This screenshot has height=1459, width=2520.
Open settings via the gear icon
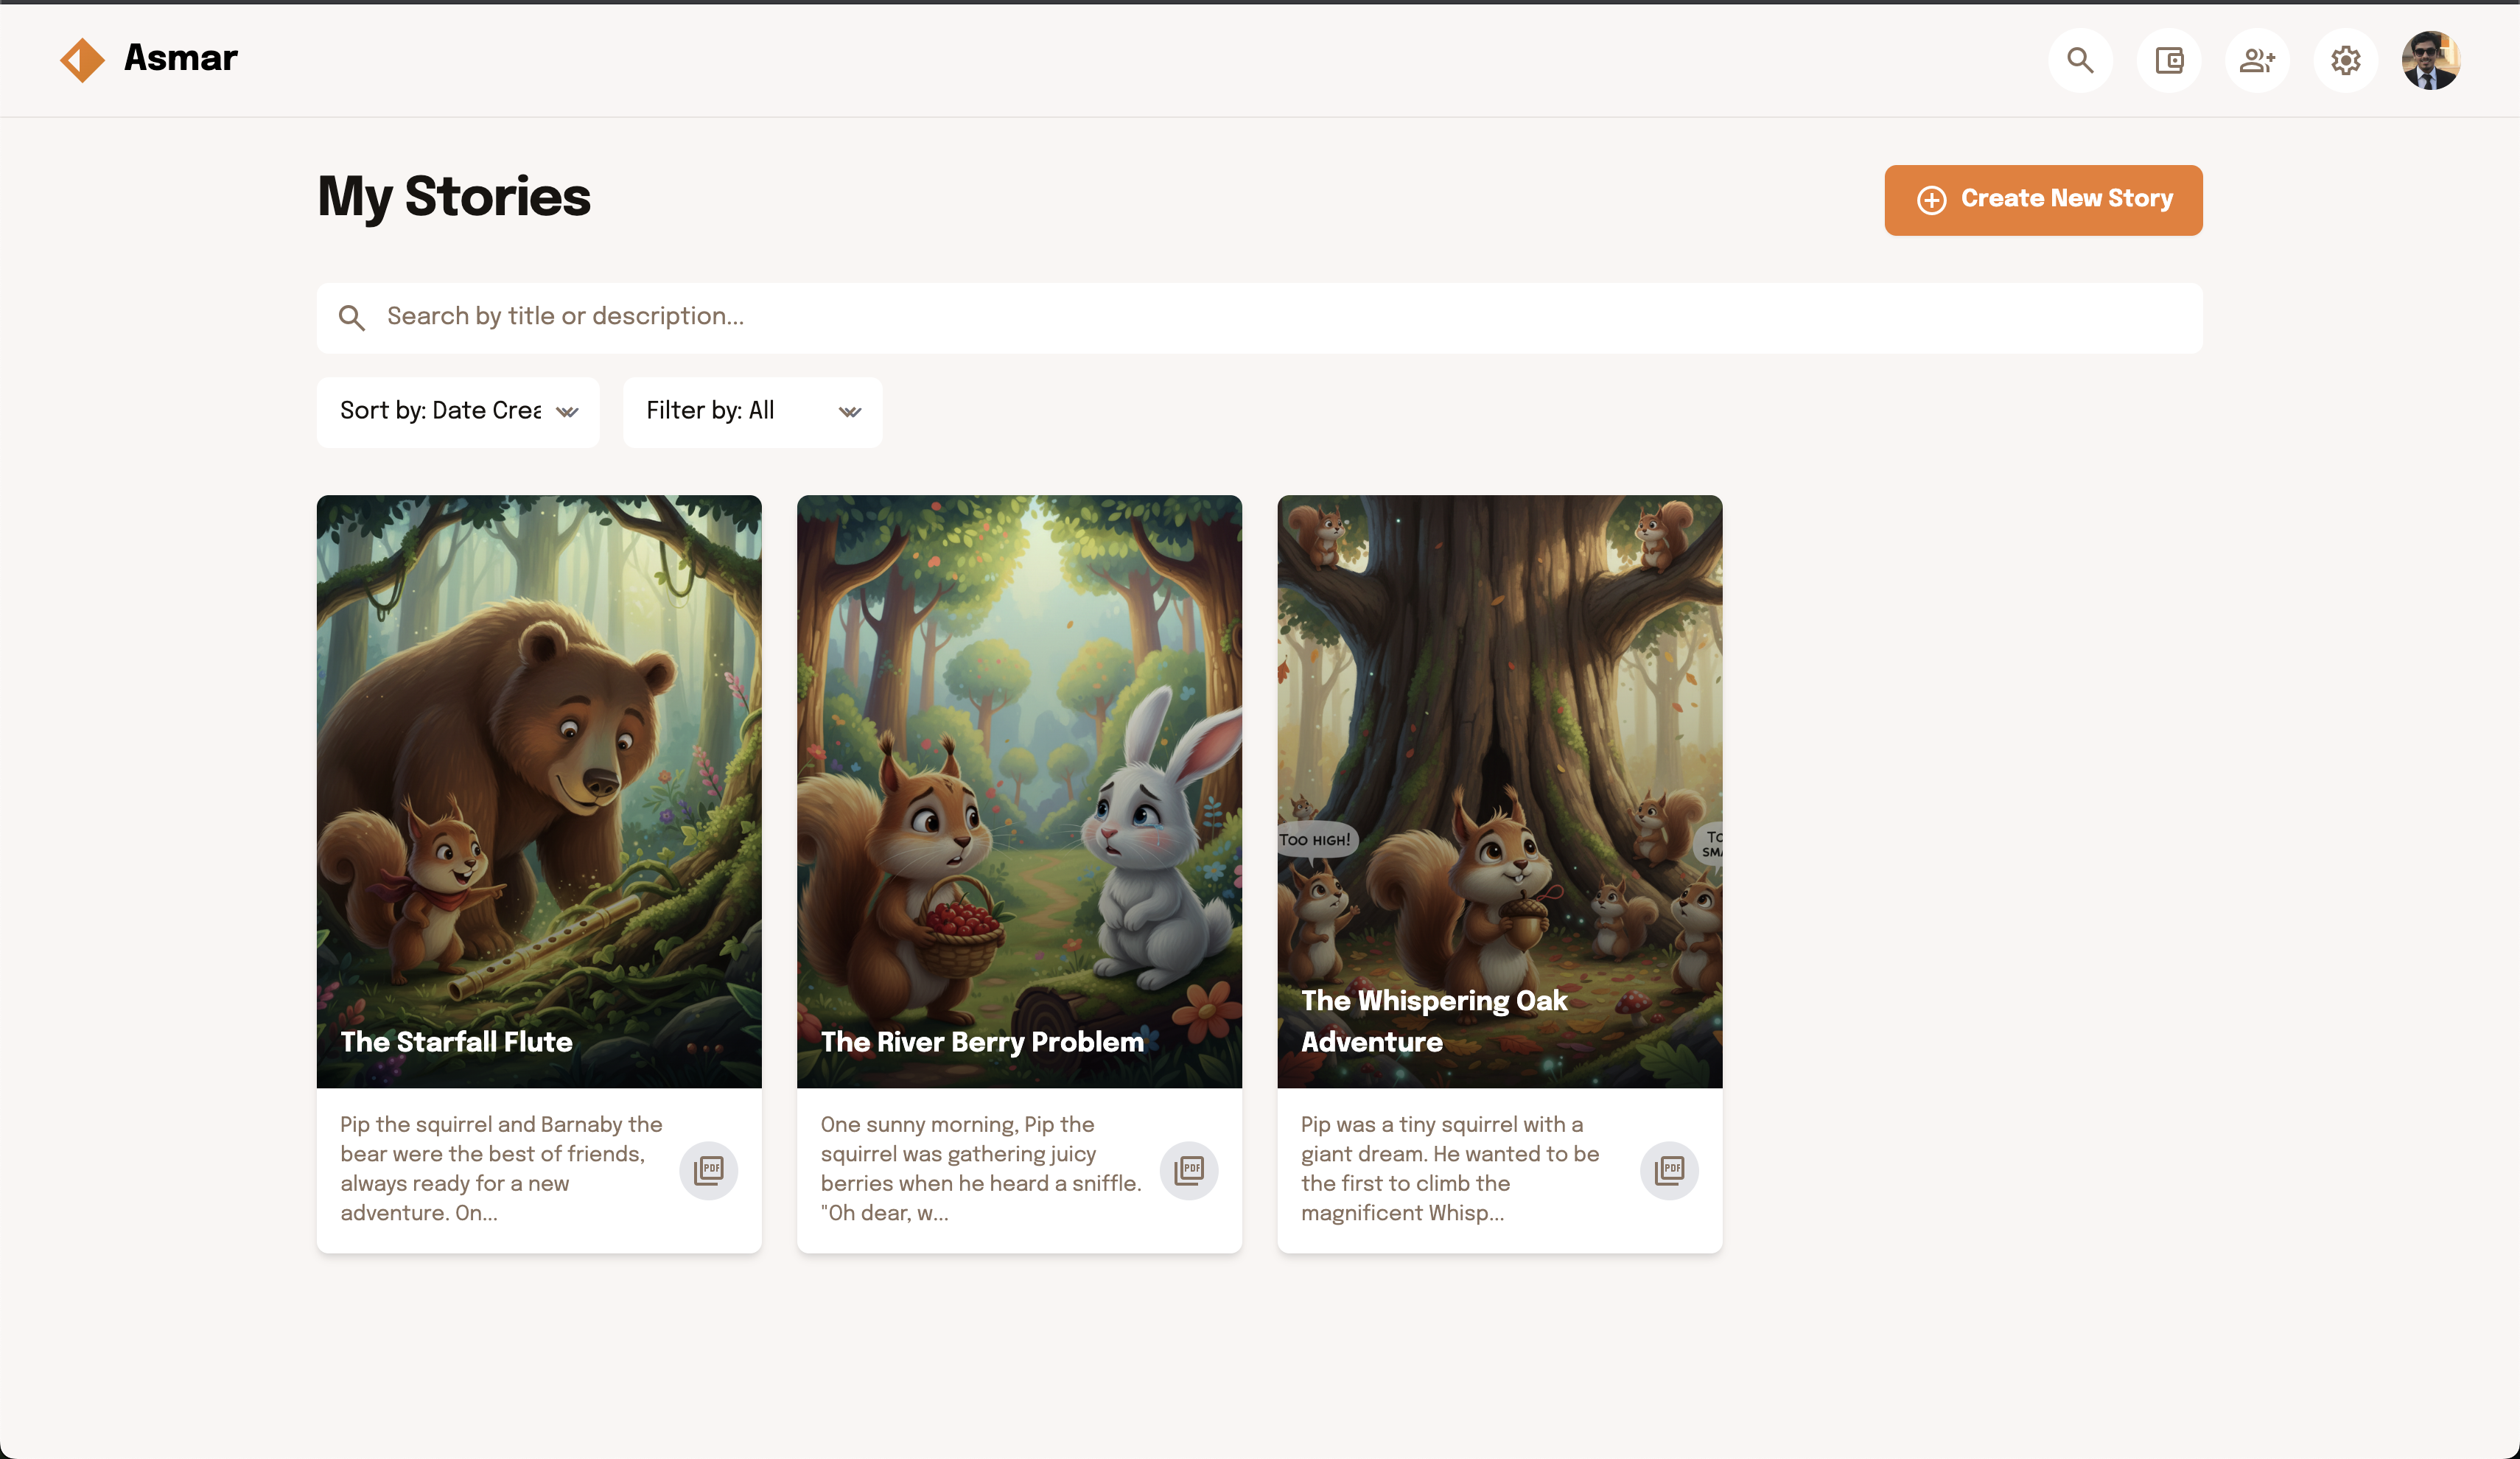(2345, 60)
